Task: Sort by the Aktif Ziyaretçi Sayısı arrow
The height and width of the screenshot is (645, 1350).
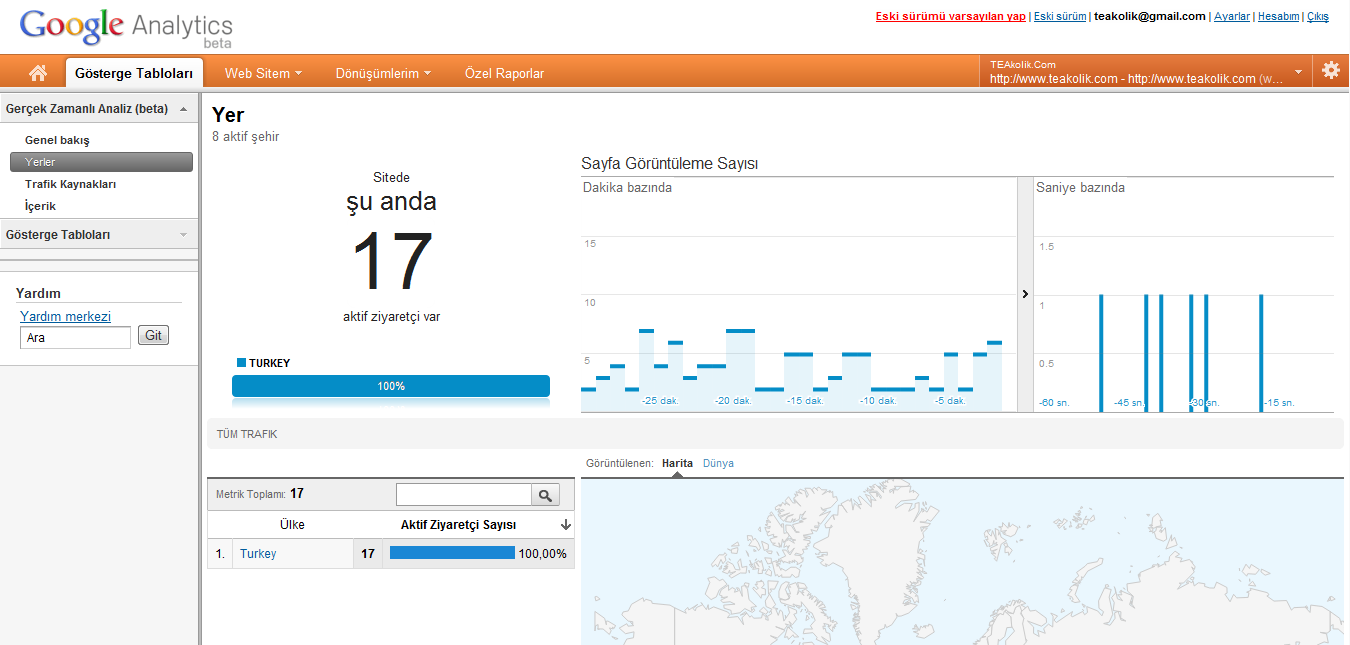Action: pos(566,525)
